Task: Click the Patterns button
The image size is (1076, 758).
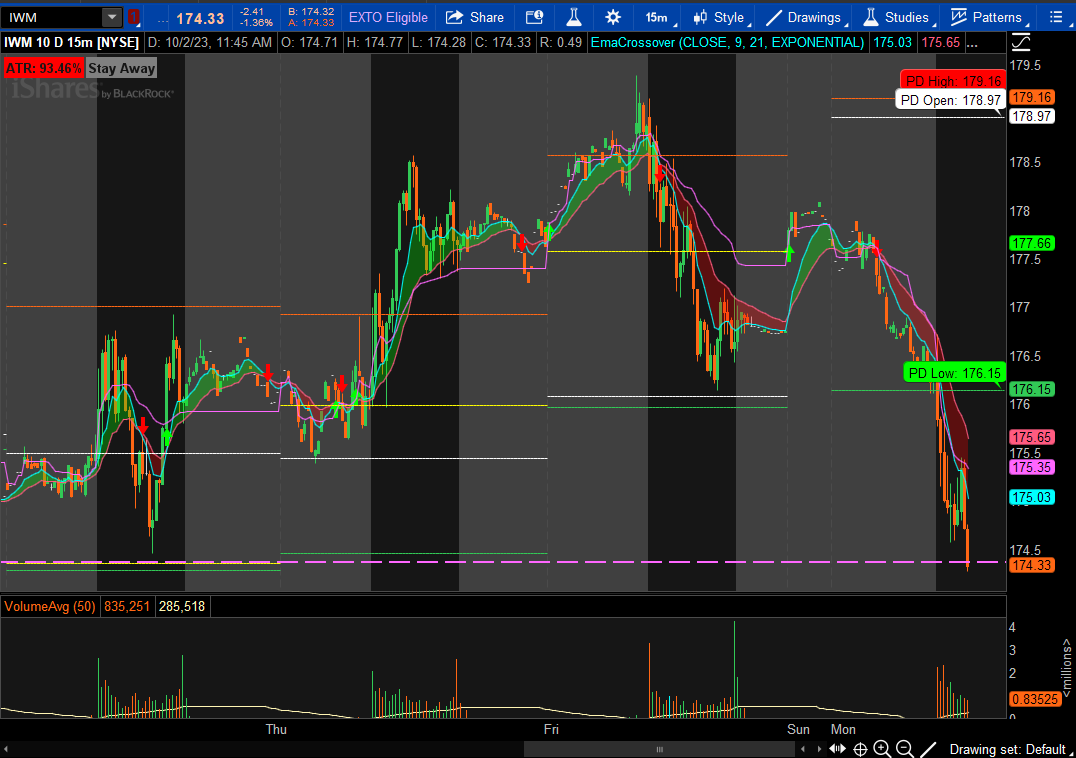Action: tap(986, 17)
